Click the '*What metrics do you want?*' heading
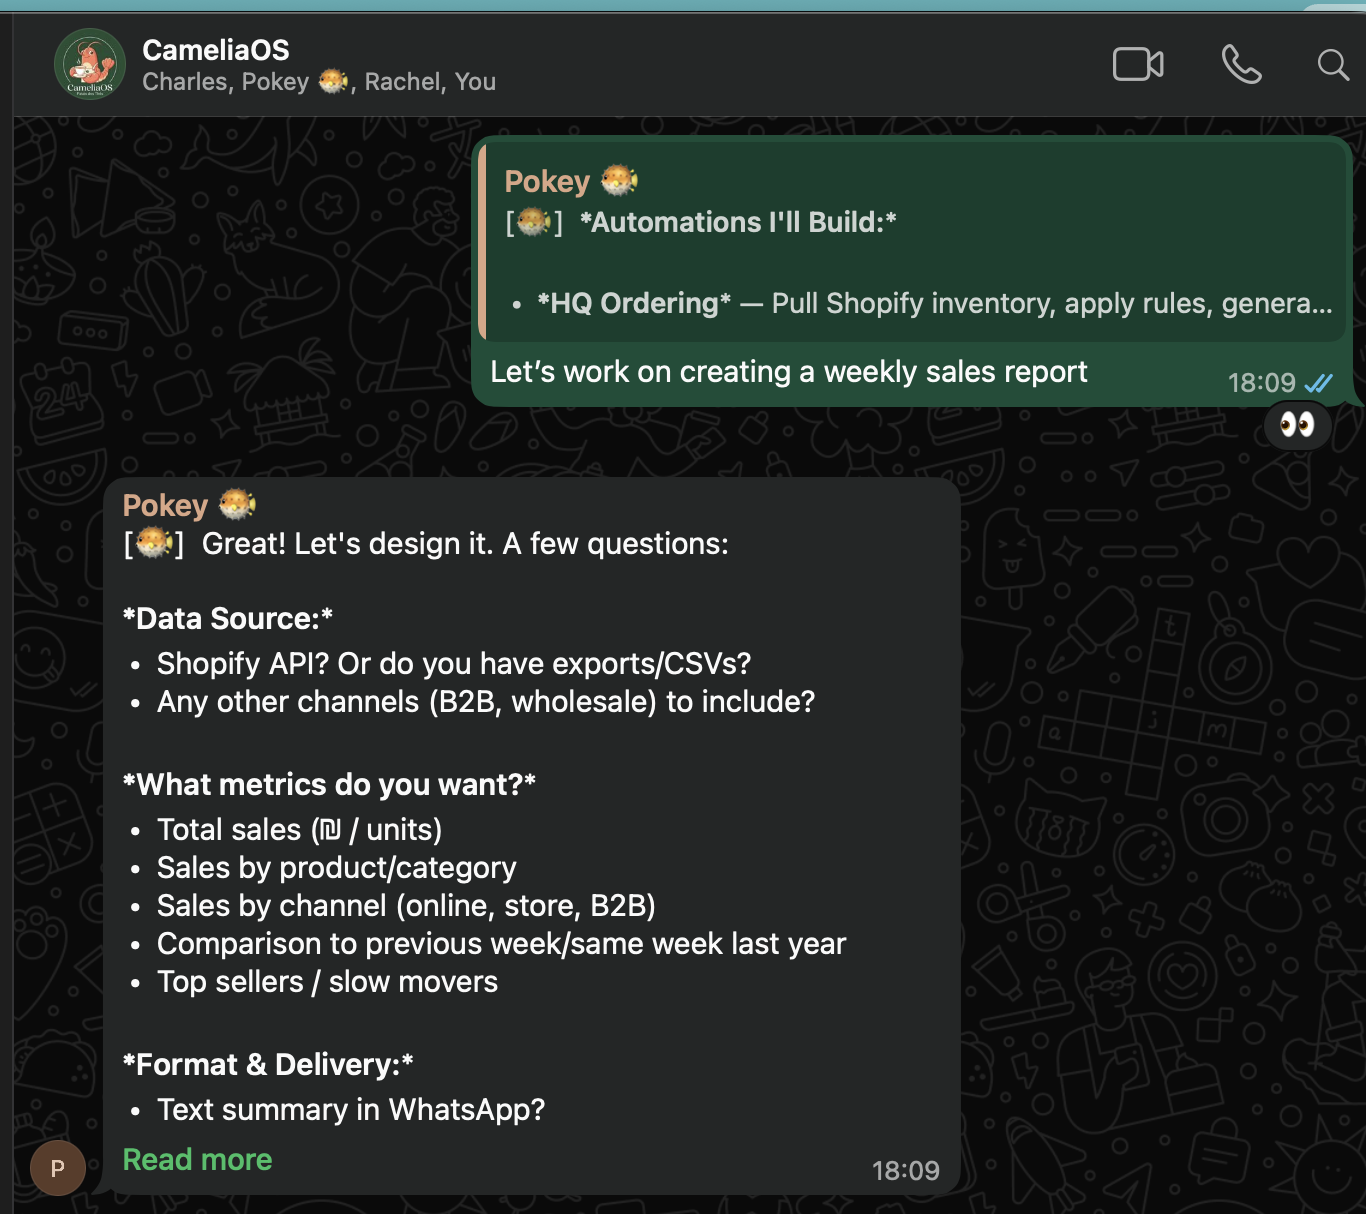The height and width of the screenshot is (1214, 1366). pyautogui.click(x=329, y=785)
